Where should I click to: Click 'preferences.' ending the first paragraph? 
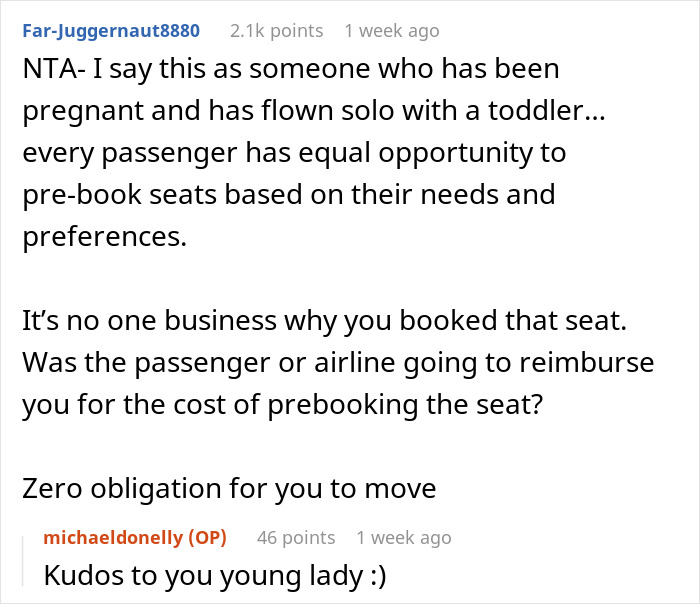click(x=91, y=237)
